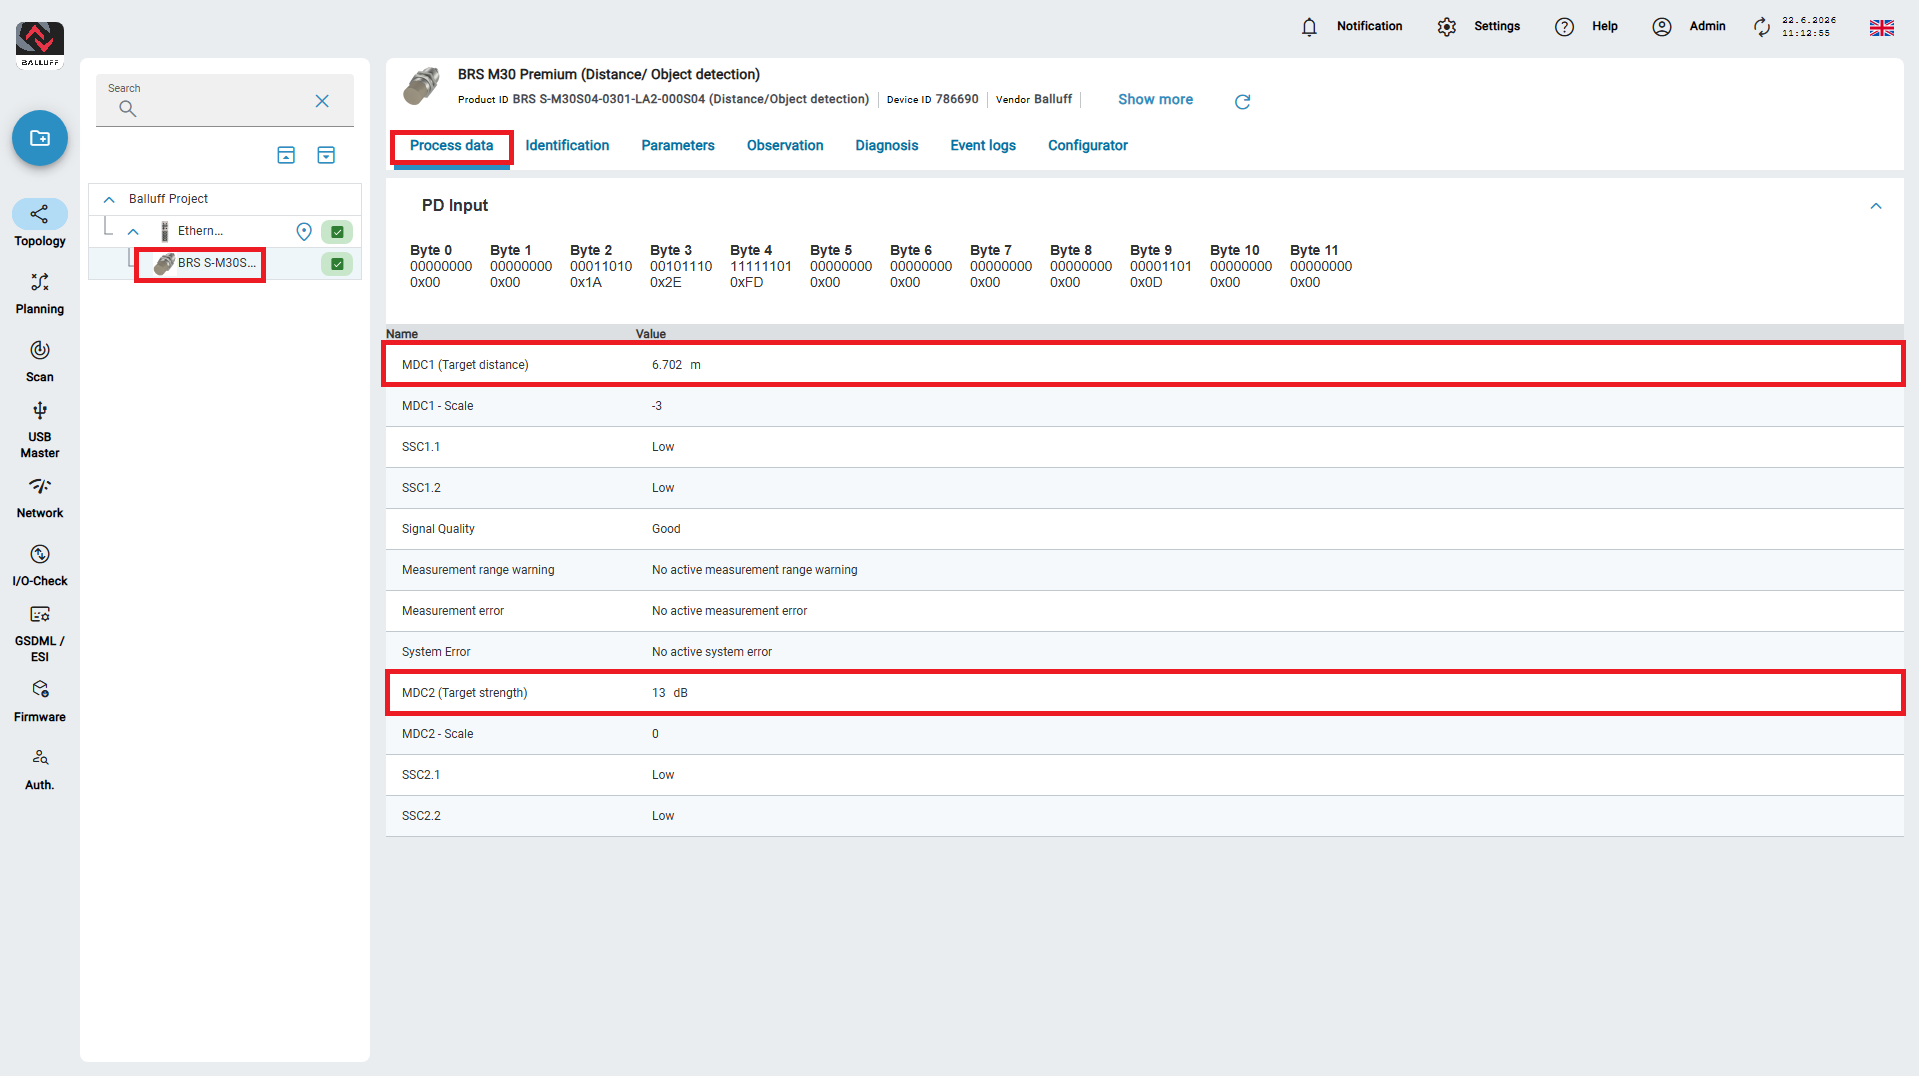Open the Settings menu in the header
1919x1076 pixels.
1479,27
